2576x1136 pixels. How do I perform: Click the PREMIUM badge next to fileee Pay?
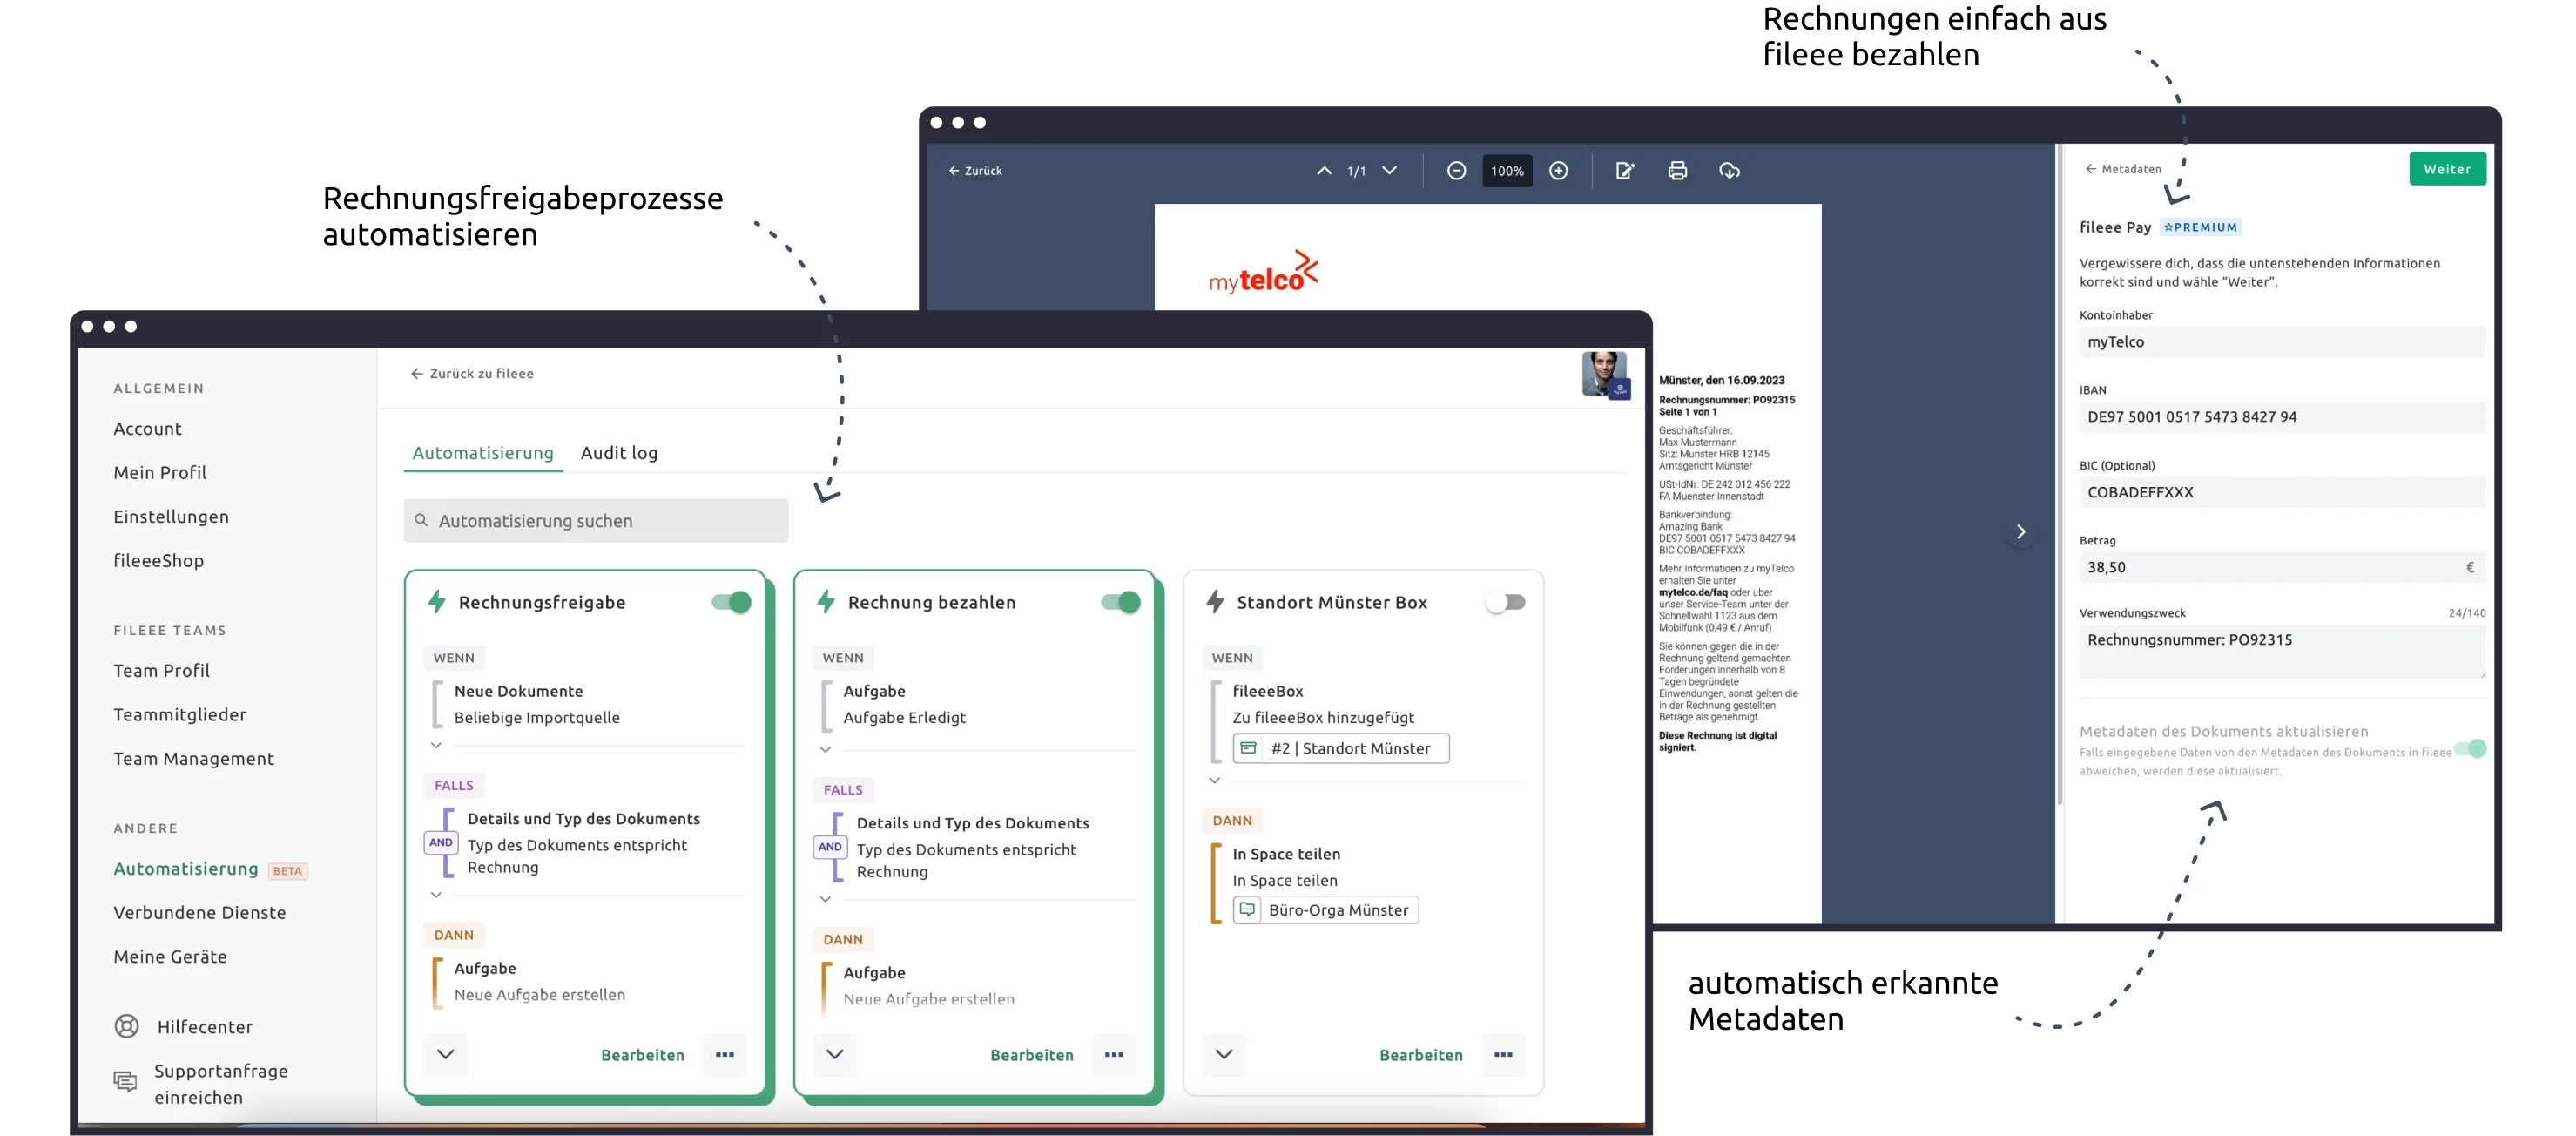point(2200,227)
